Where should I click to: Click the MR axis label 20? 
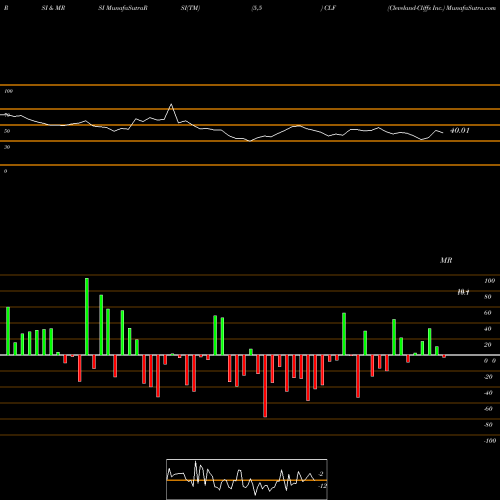pyautogui.click(x=488, y=345)
